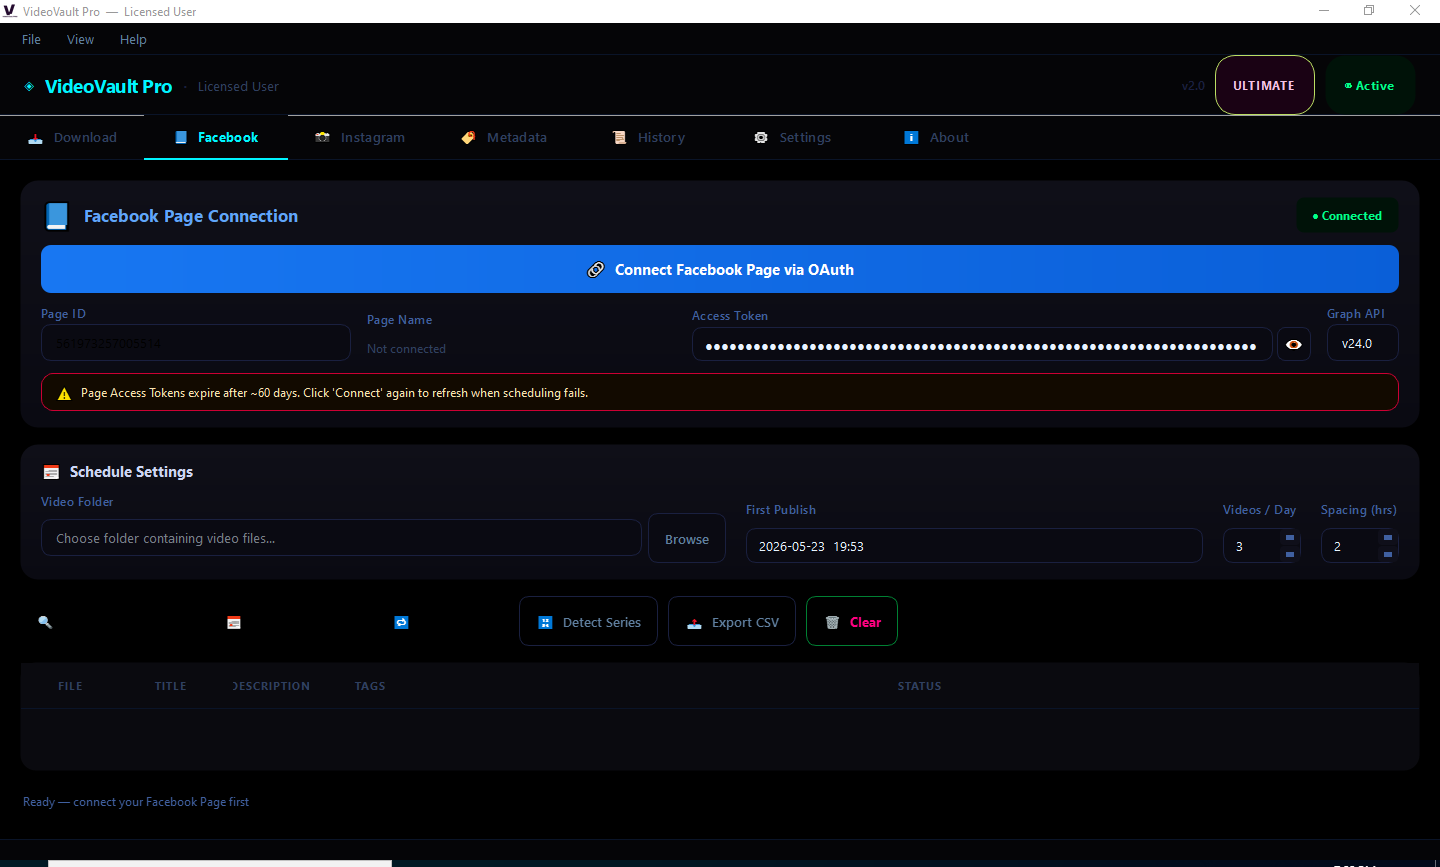Image resolution: width=1440 pixels, height=867 pixels.
Task: Click the STATUS column header
Action: (919, 686)
